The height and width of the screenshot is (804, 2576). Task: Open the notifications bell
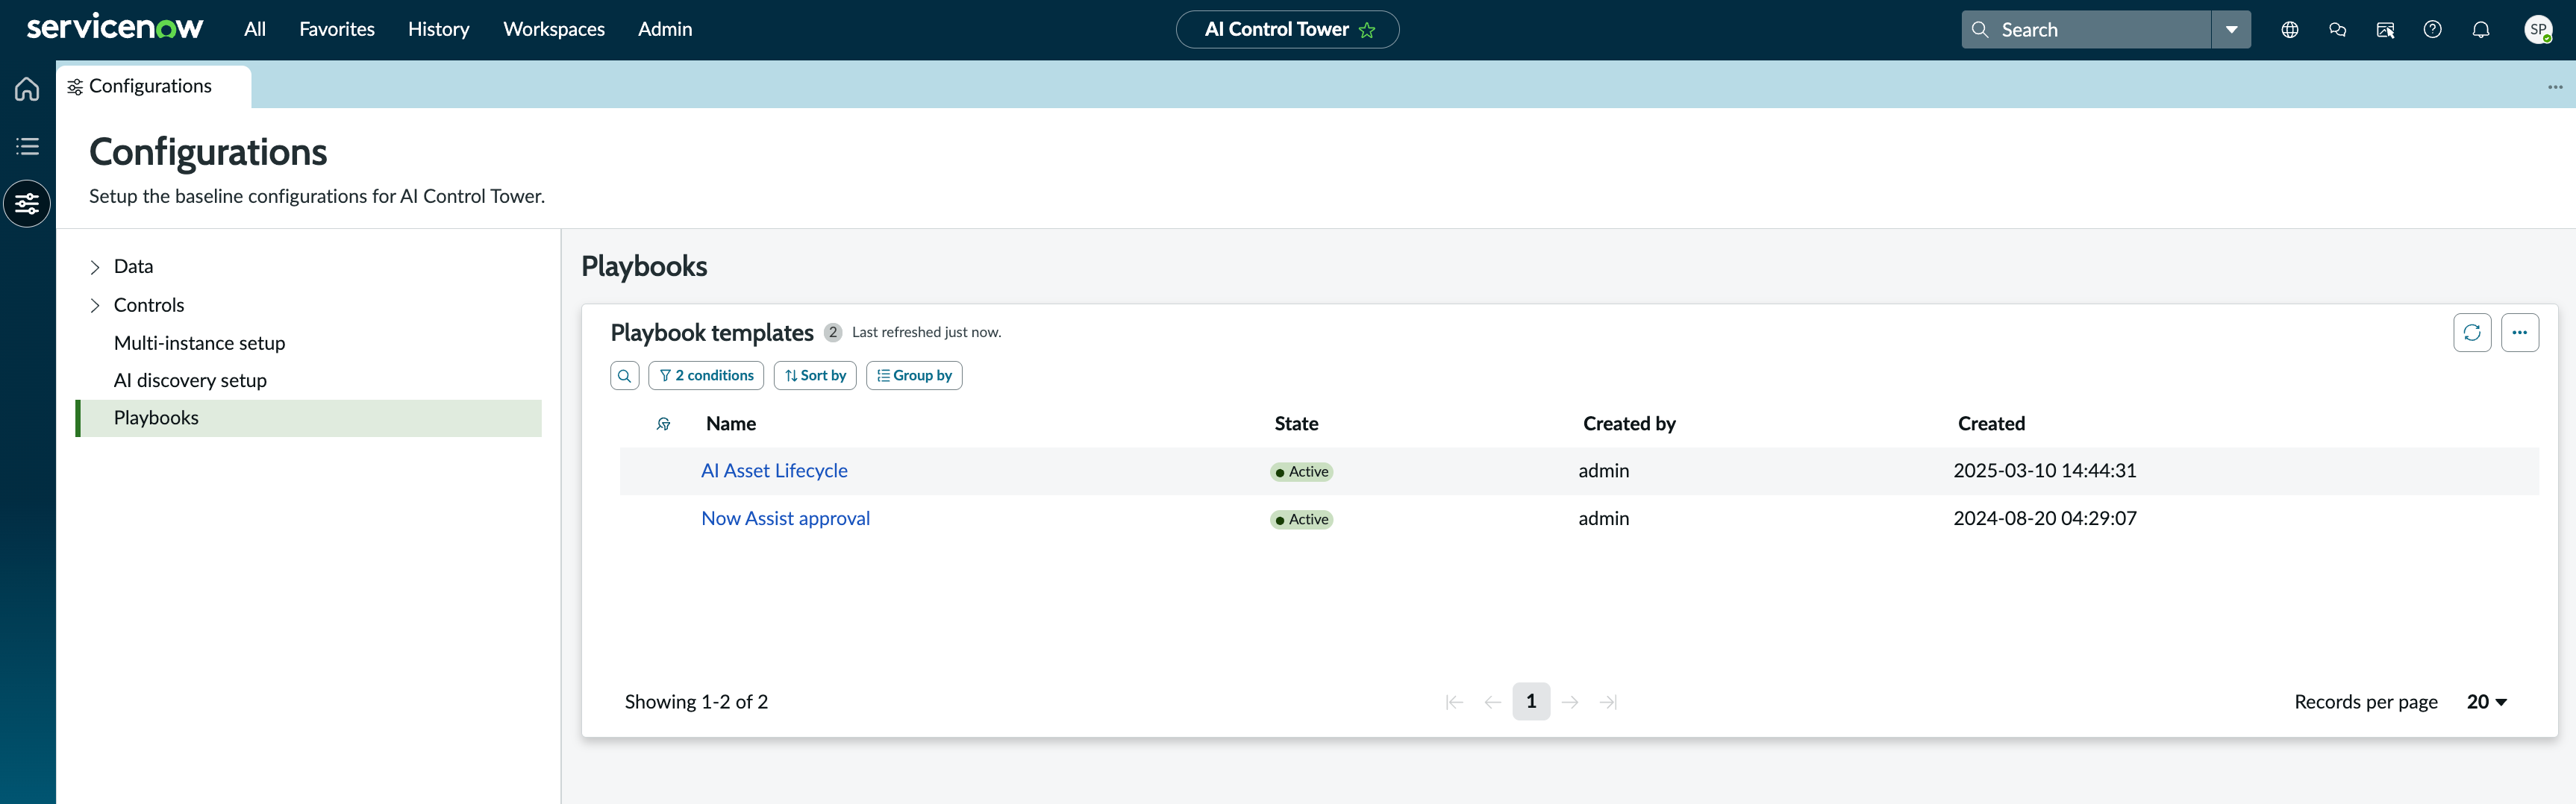pos(2481,30)
